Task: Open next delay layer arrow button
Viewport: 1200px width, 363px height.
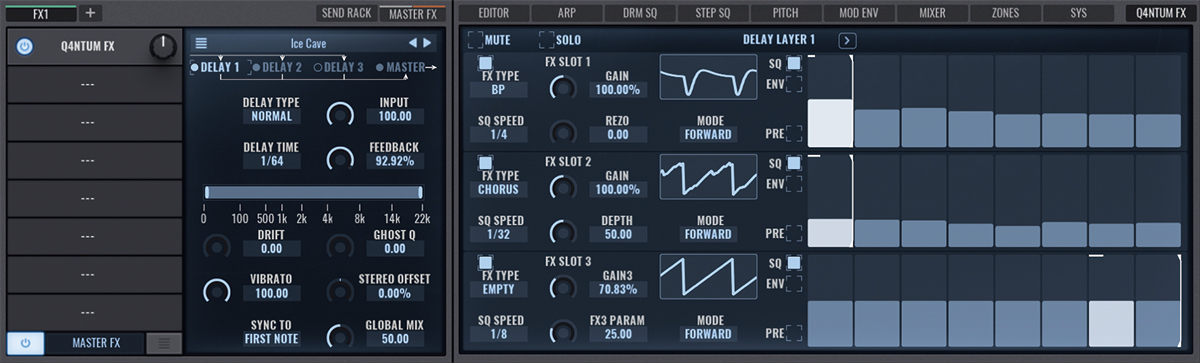Action: pos(847,40)
